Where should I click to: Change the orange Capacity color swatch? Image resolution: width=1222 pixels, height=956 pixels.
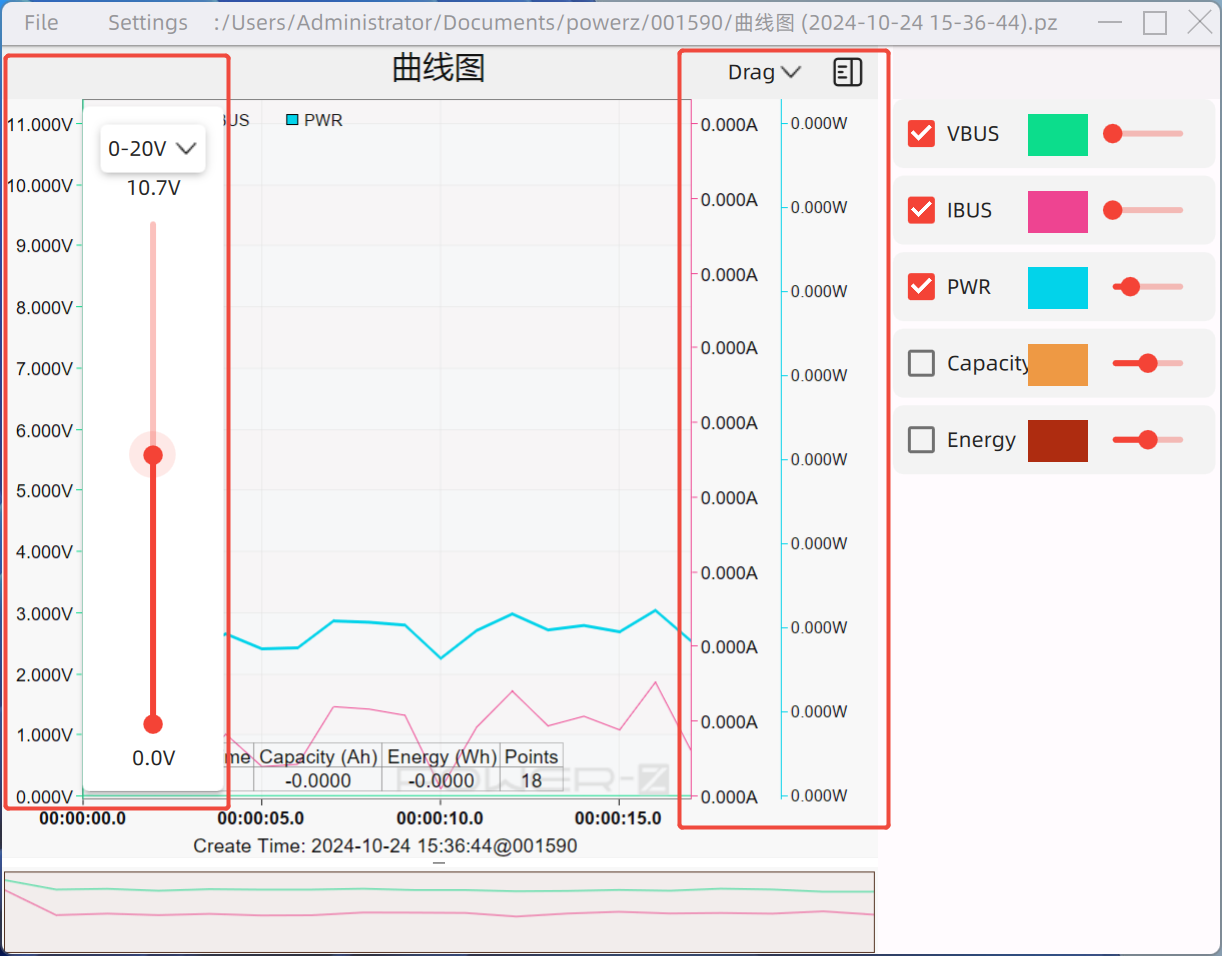click(1057, 364)
